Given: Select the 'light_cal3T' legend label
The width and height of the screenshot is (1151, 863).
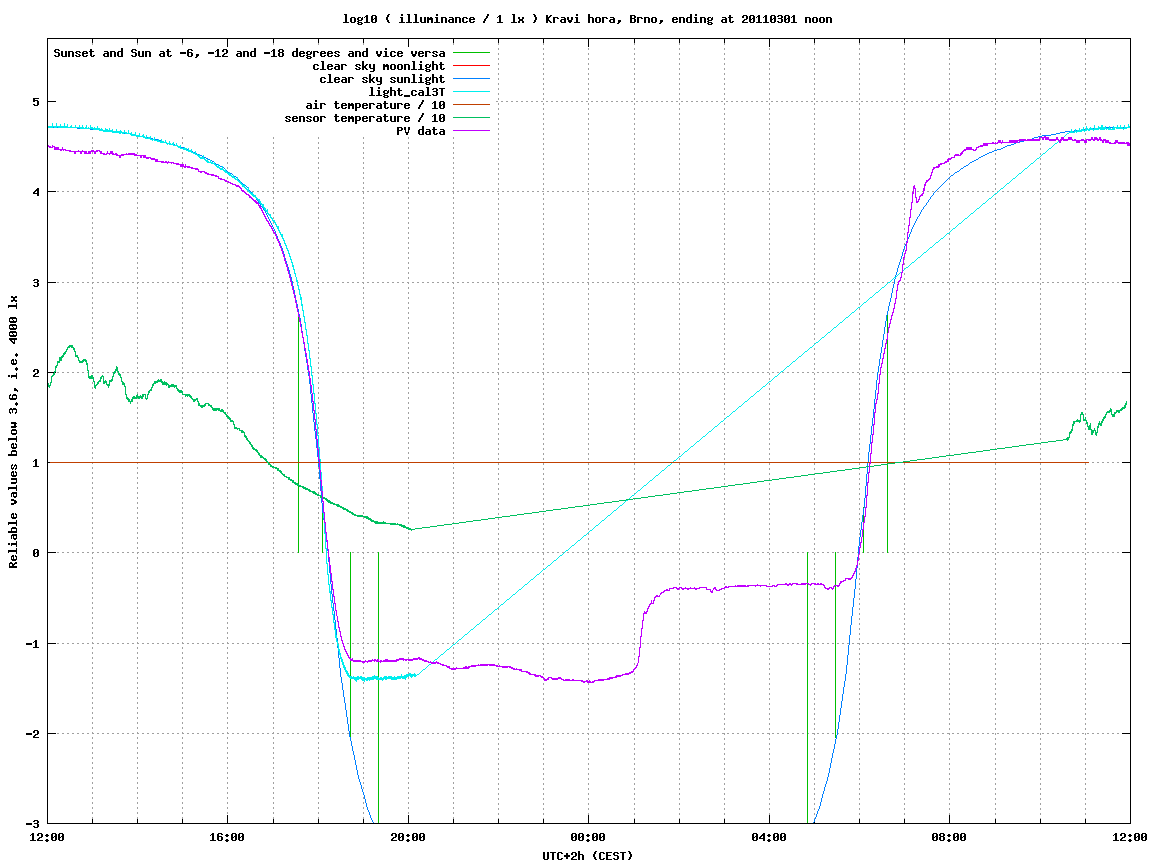Looking at the screenshot, I should (x=407, y=92).
